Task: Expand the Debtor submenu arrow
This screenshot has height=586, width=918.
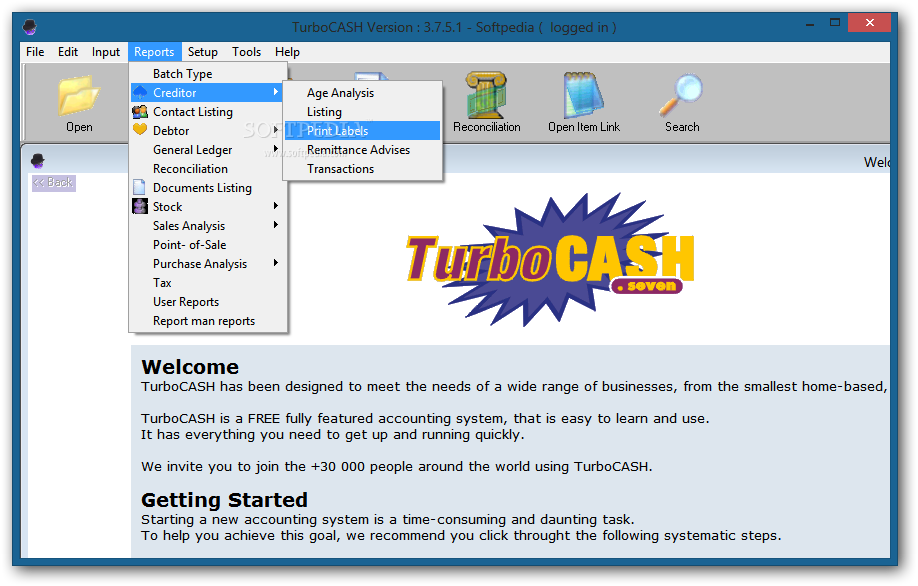Action: [x=276, y=130]
